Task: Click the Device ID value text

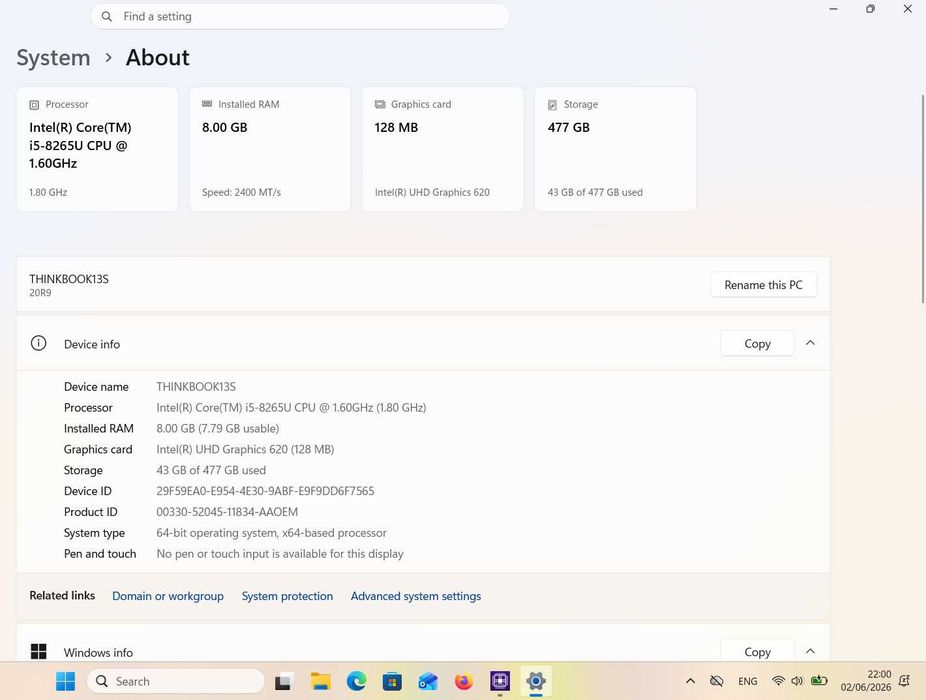Action: pyautogui.click(x=265, y=491)
